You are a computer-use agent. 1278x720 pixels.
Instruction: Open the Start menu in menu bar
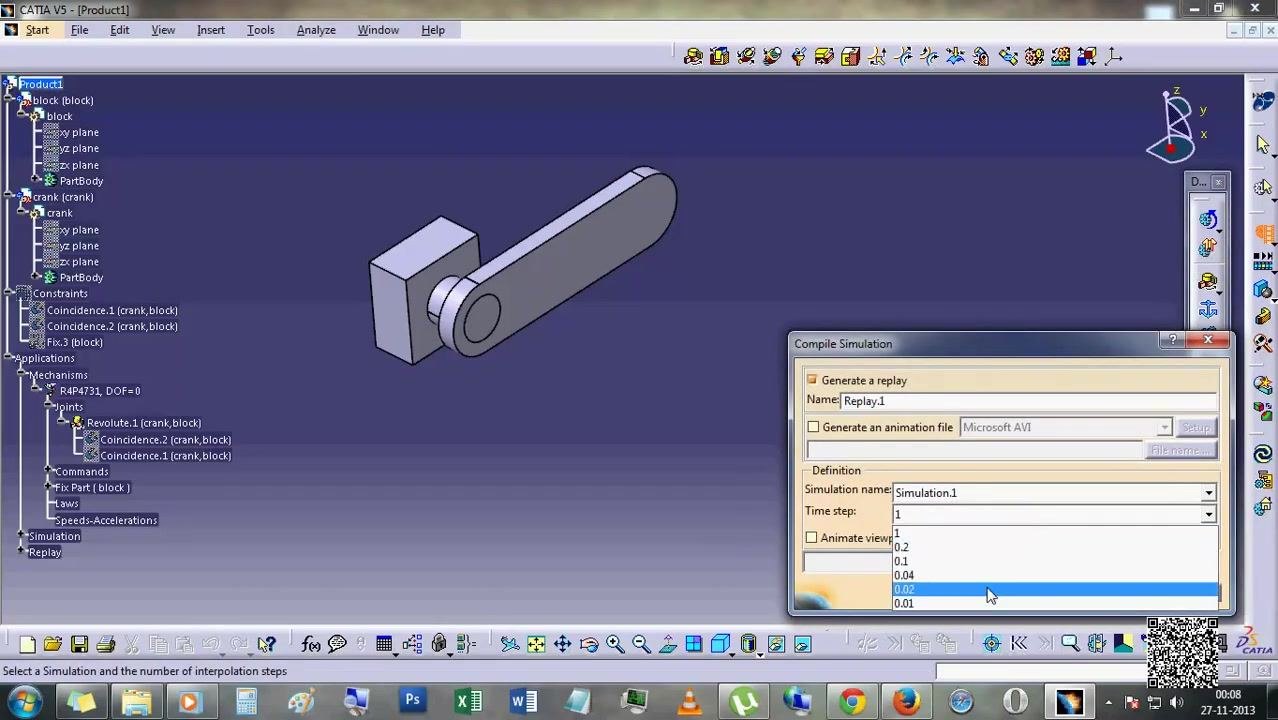(37, 30)
